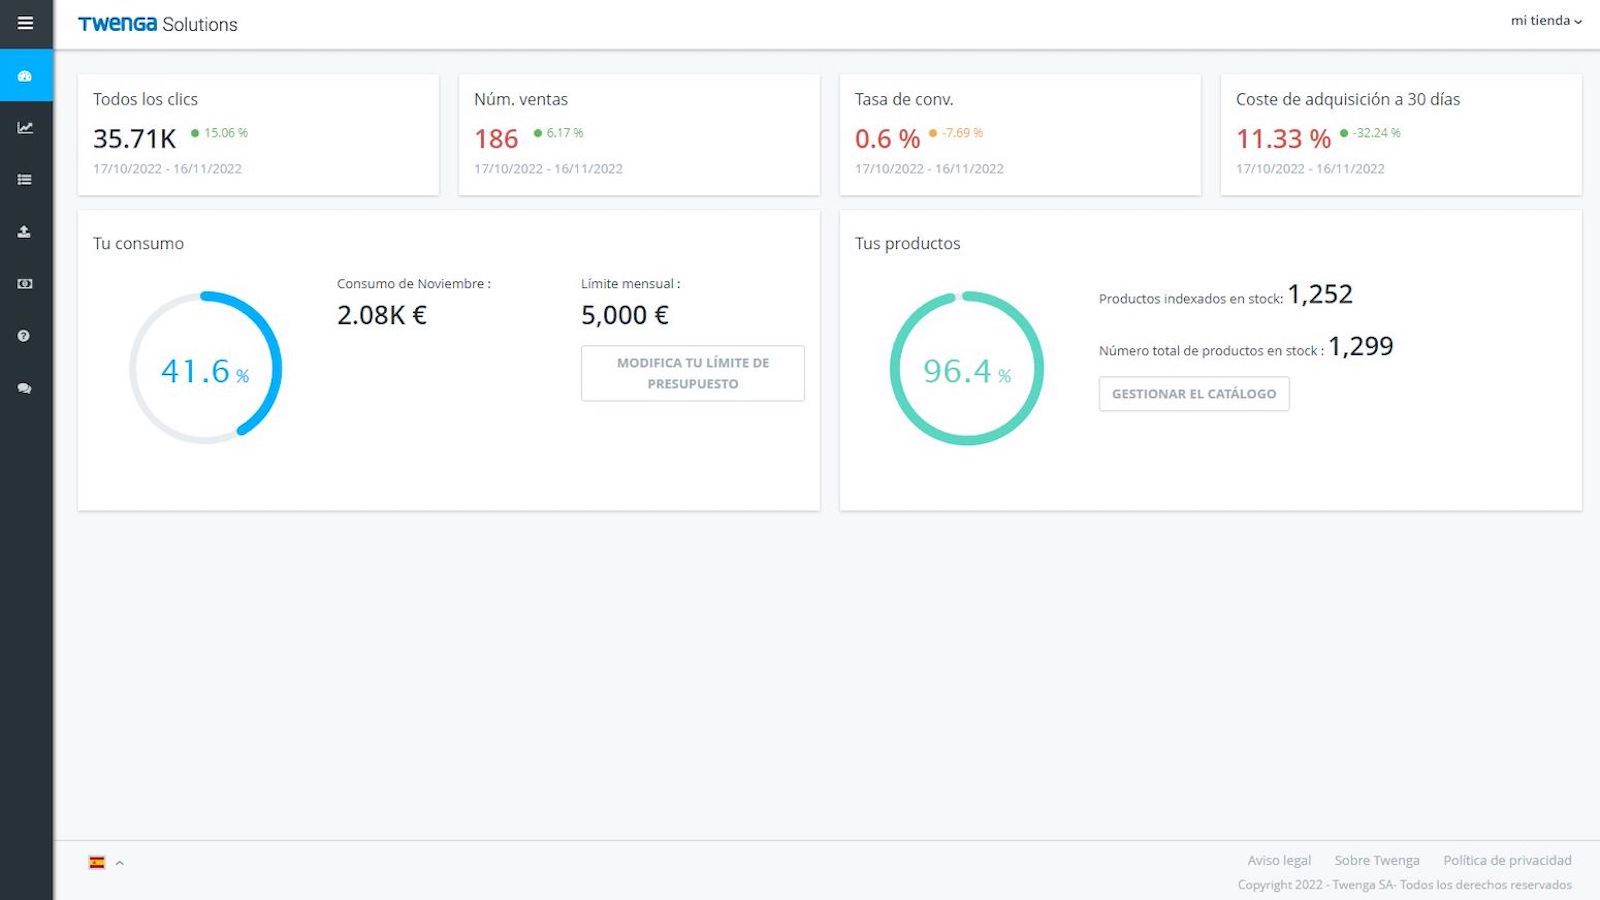Screen dimensions: 1600x900
Task: Click the 1,299 total products value
Action: coord(1361,346)
